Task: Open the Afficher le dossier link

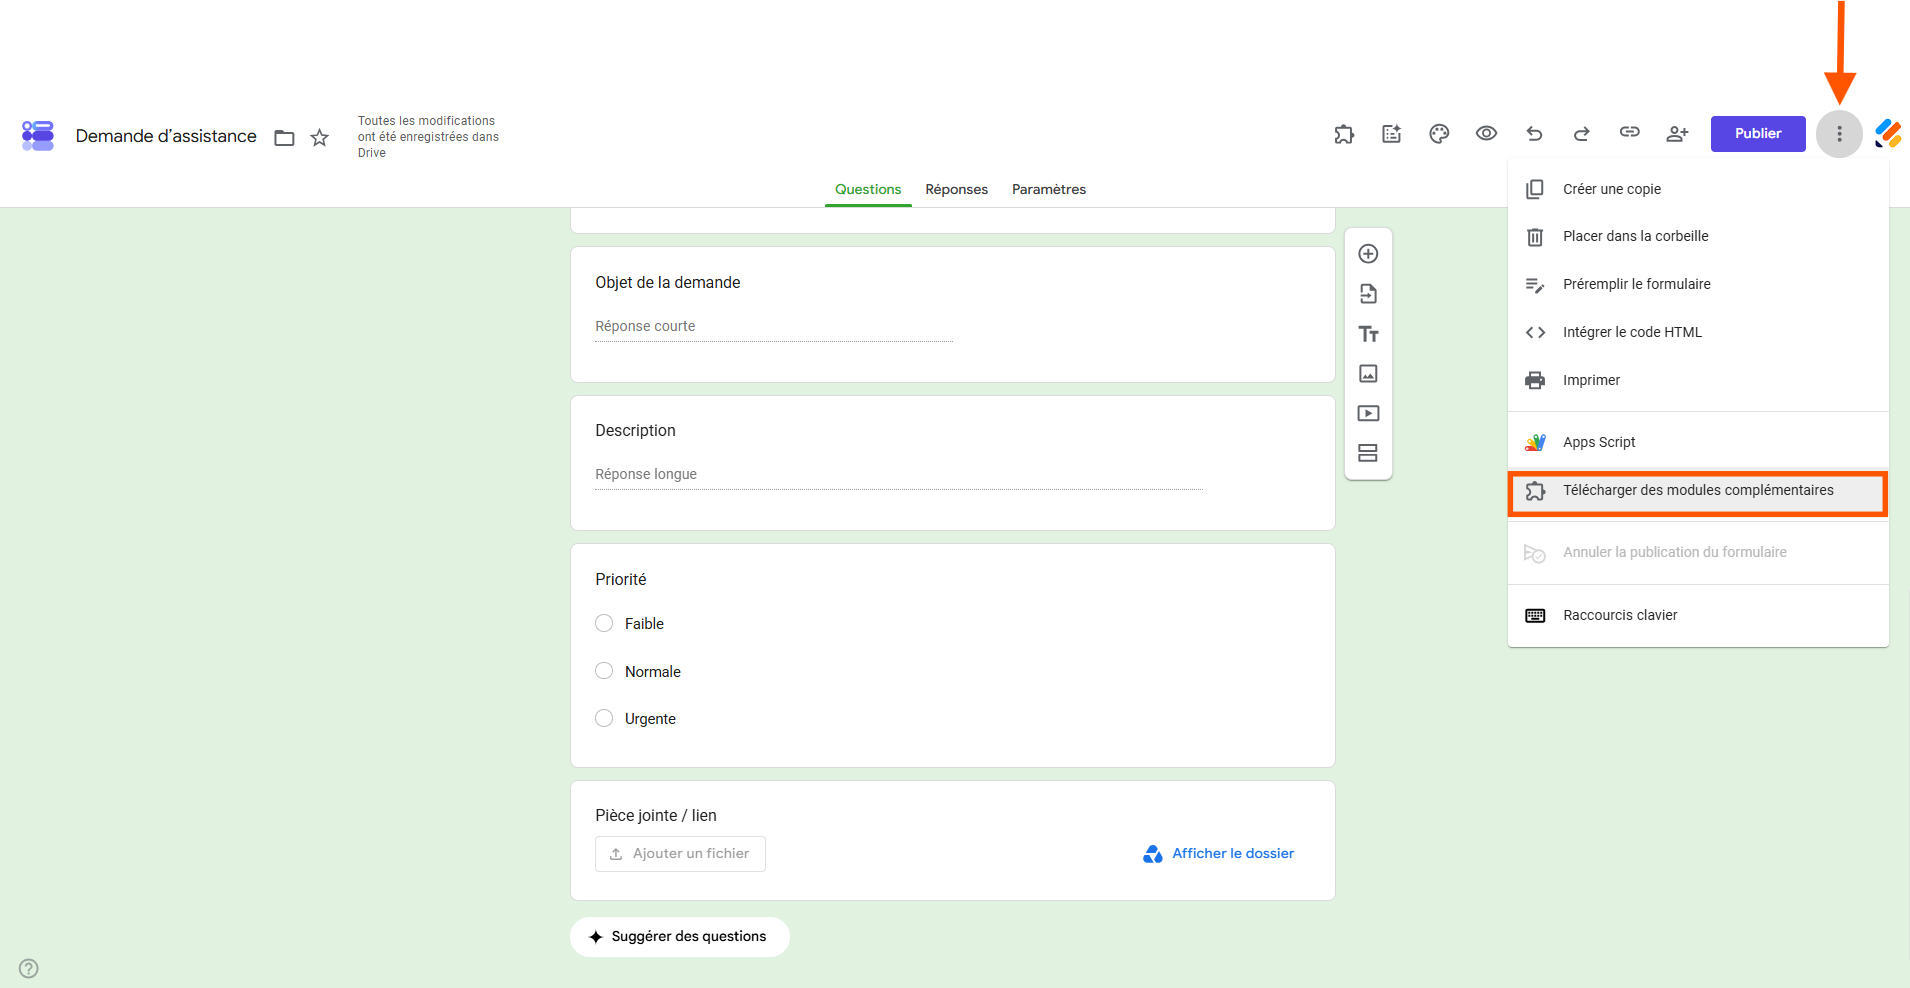Action: point(1218,854)
